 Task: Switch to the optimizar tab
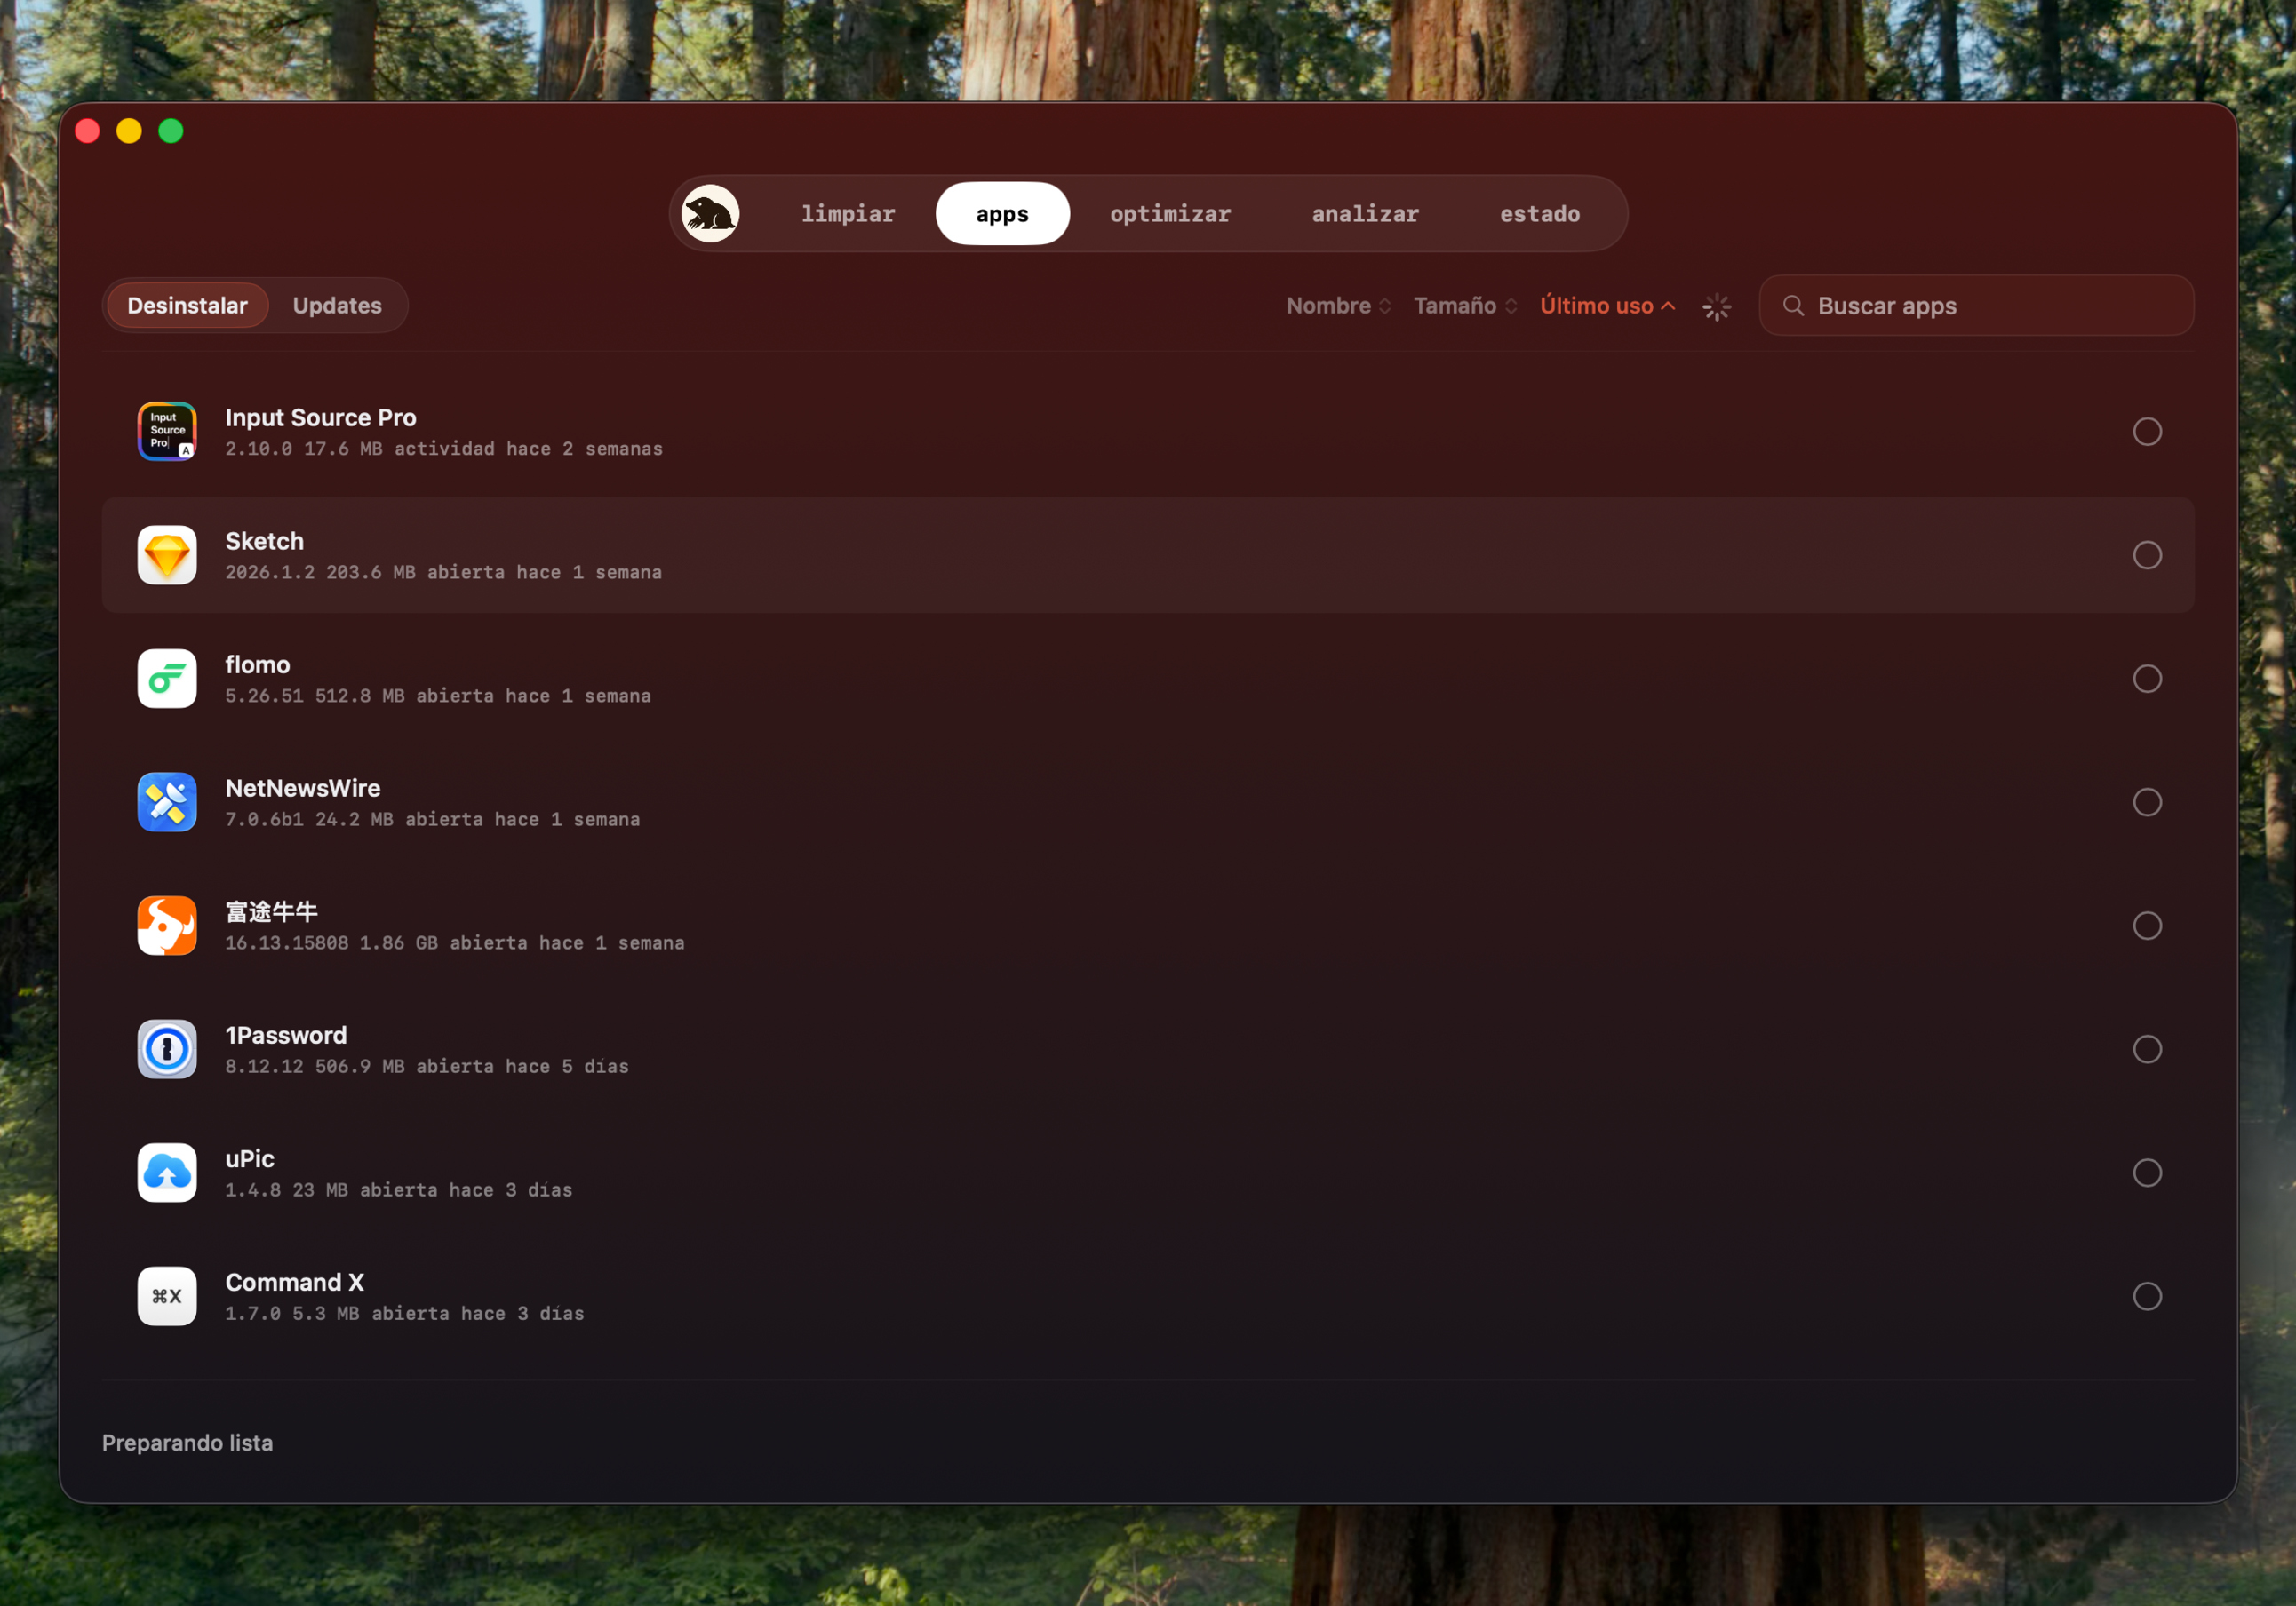point(1170,214)
